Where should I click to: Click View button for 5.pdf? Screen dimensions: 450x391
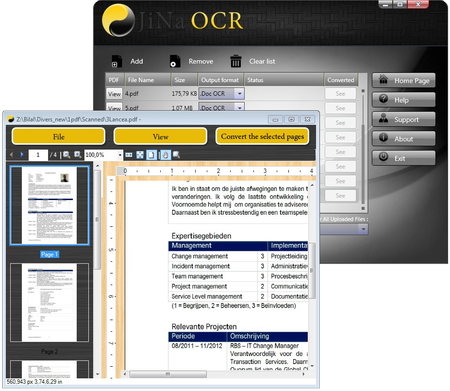114,108
